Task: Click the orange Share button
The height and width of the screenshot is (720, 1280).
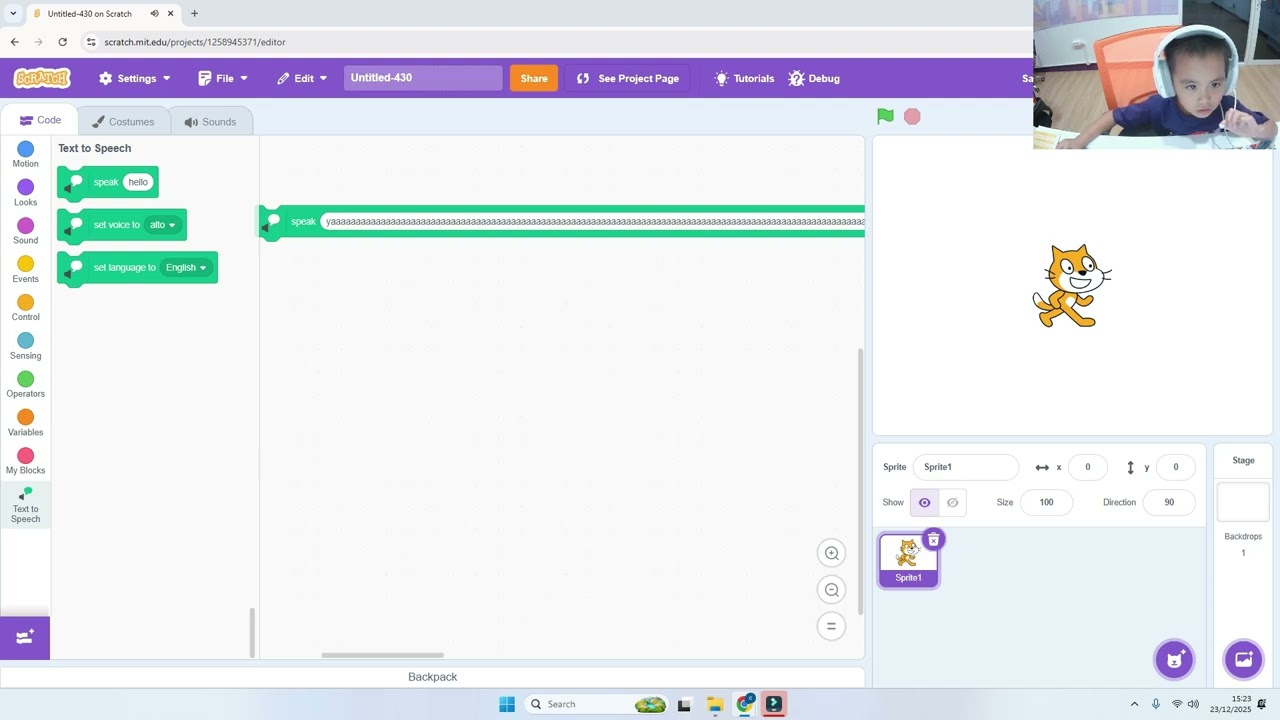Action: (534, 78)
